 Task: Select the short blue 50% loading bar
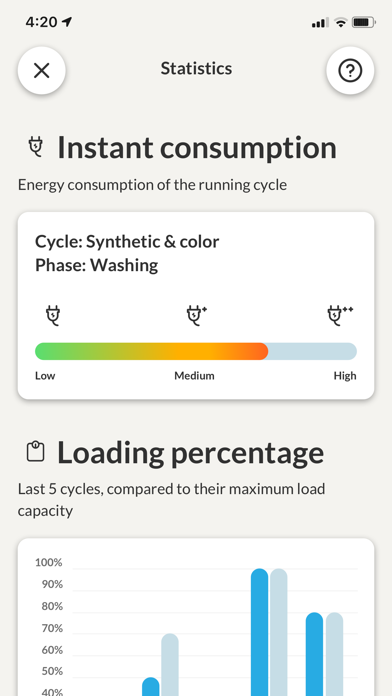pyautogui.click(x=150, y=686)
